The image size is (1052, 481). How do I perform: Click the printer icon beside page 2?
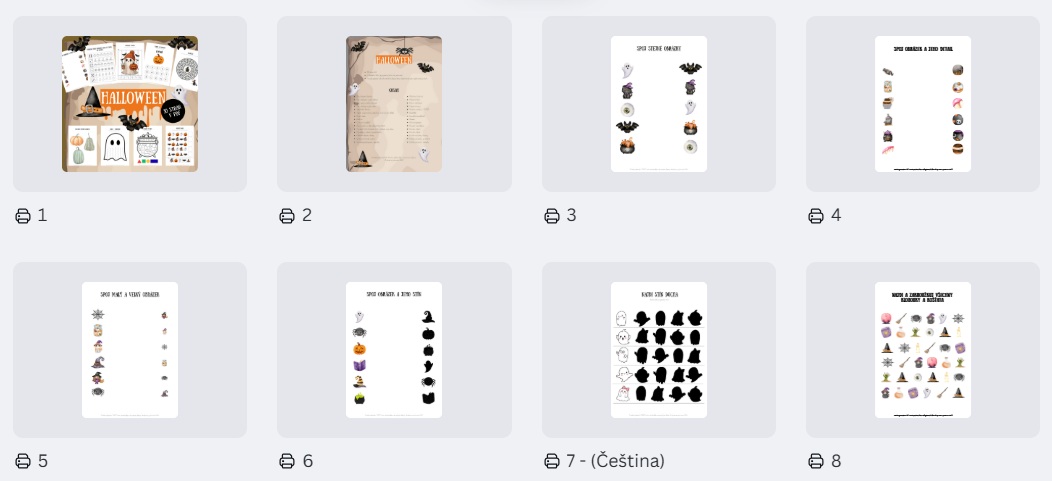286,215
